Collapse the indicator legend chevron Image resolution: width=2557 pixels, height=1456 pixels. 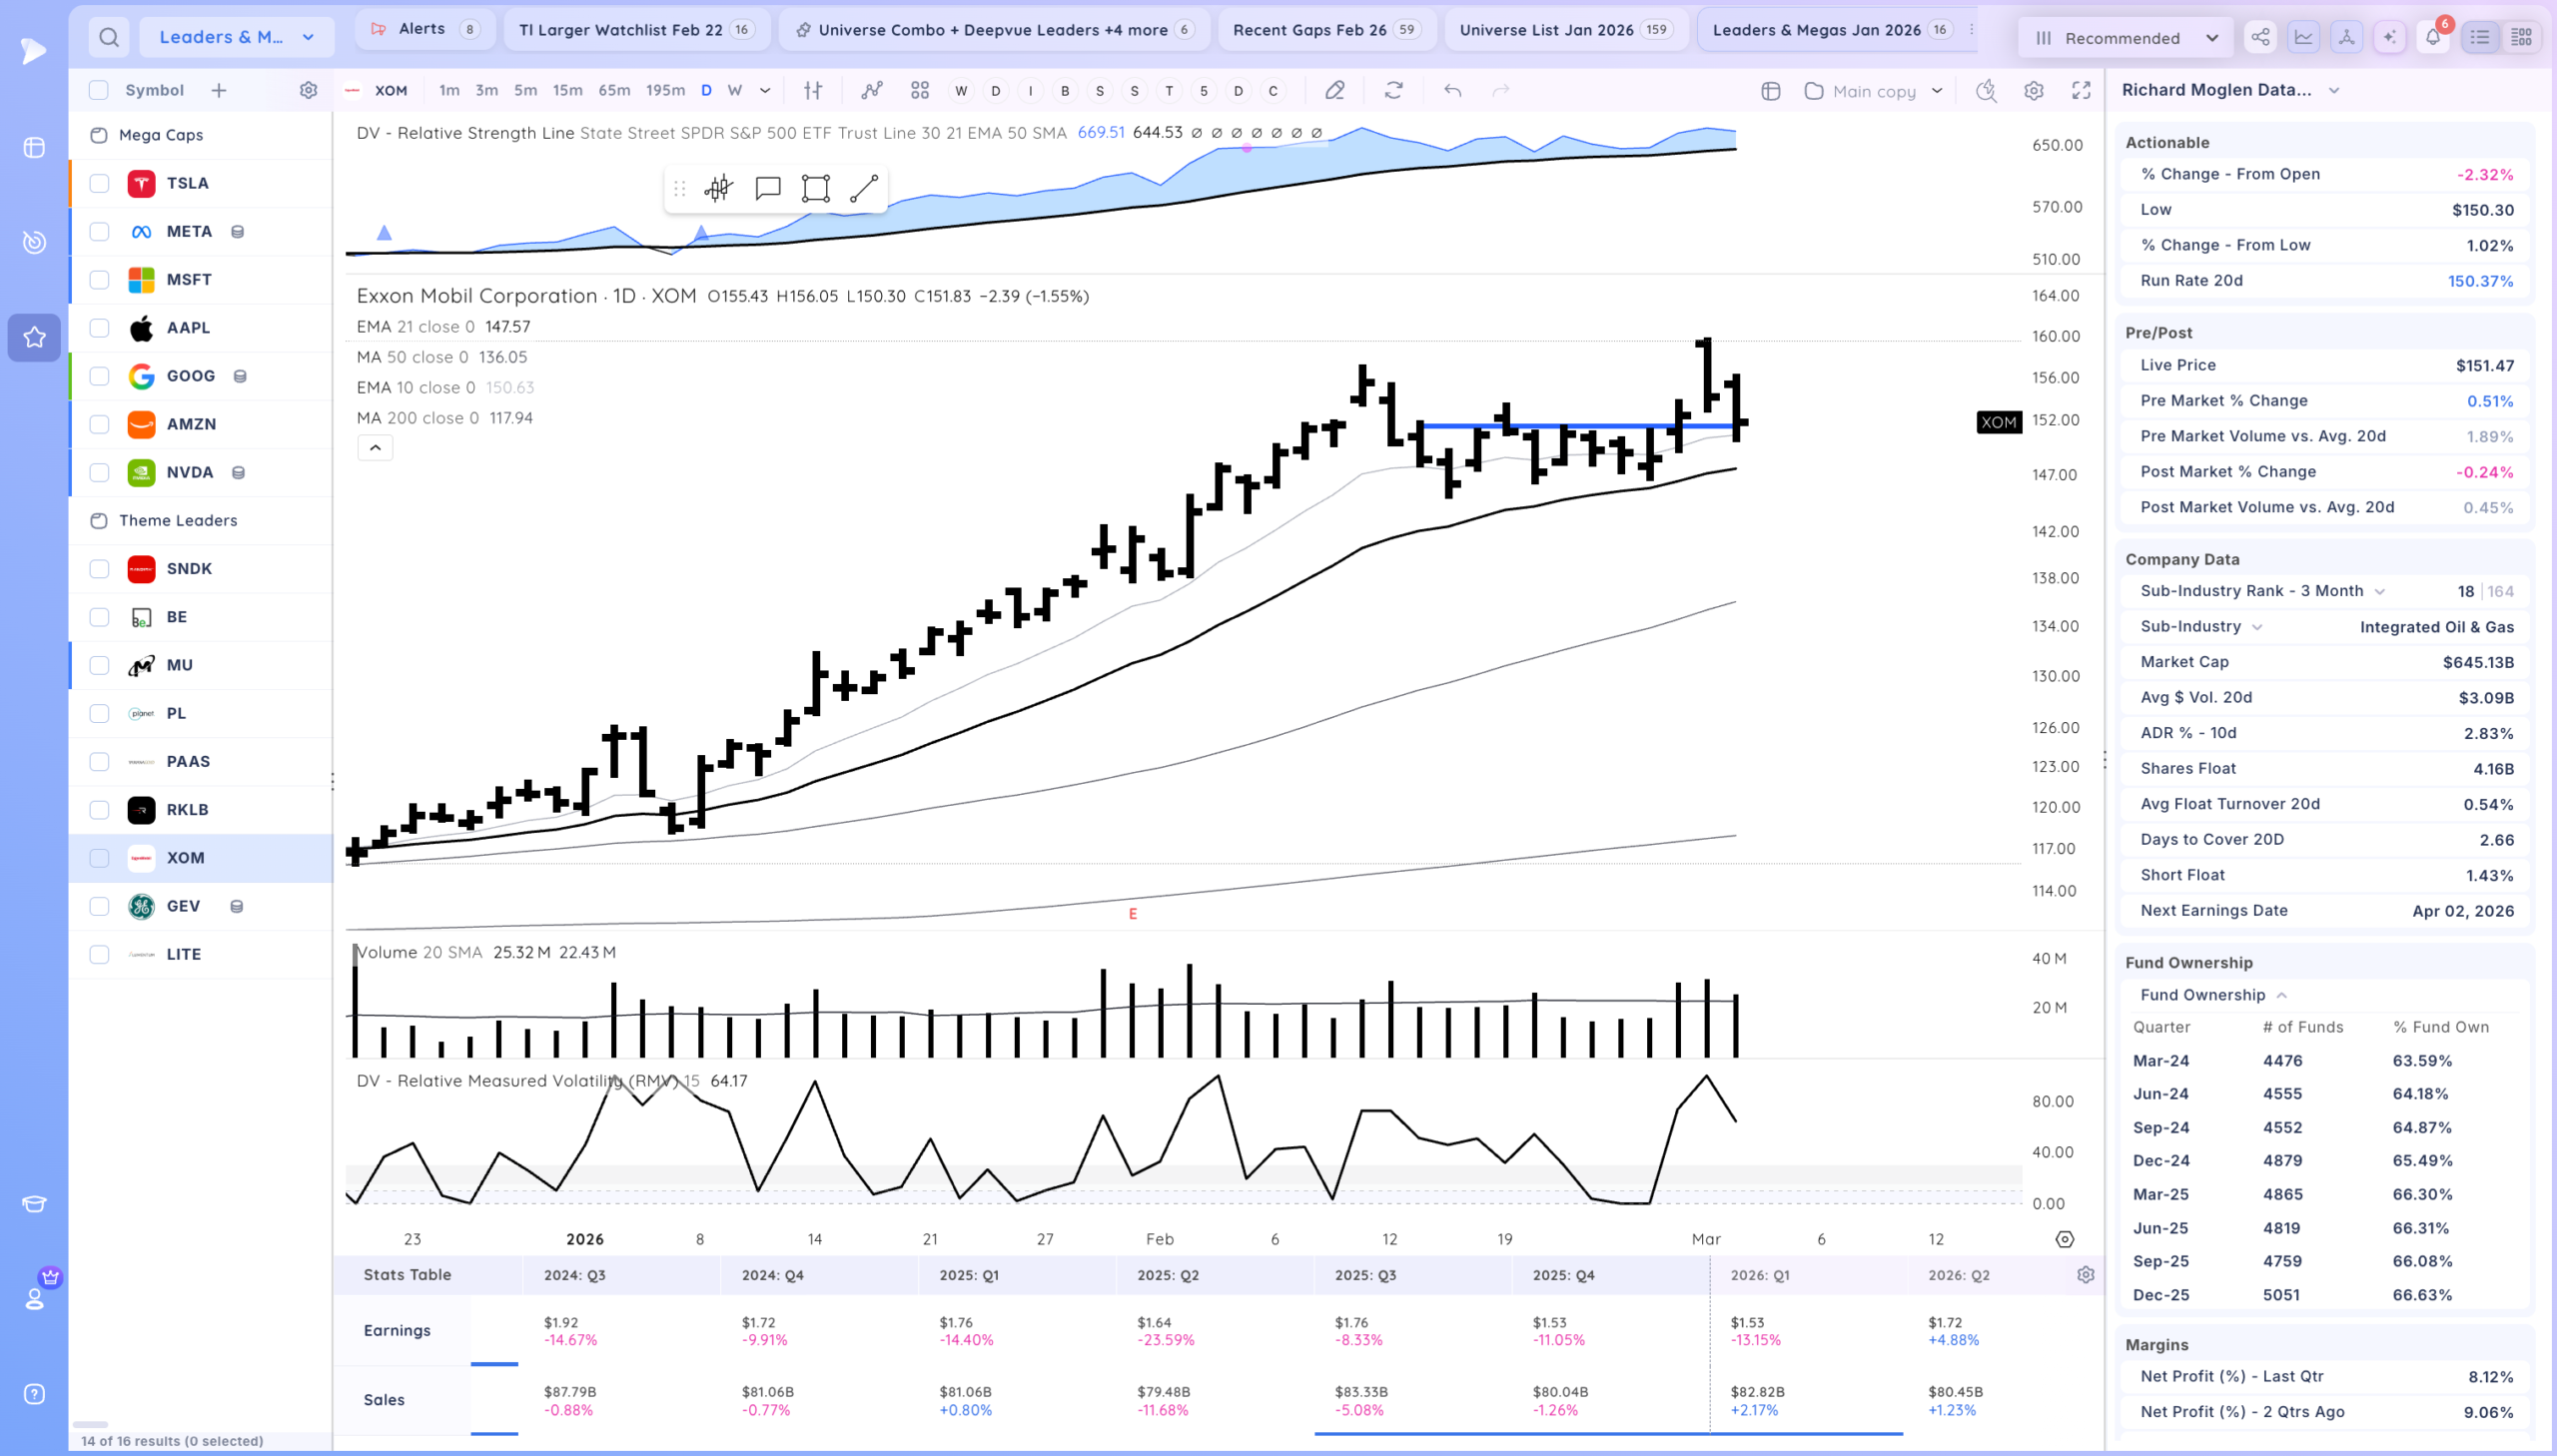(375, 448)
